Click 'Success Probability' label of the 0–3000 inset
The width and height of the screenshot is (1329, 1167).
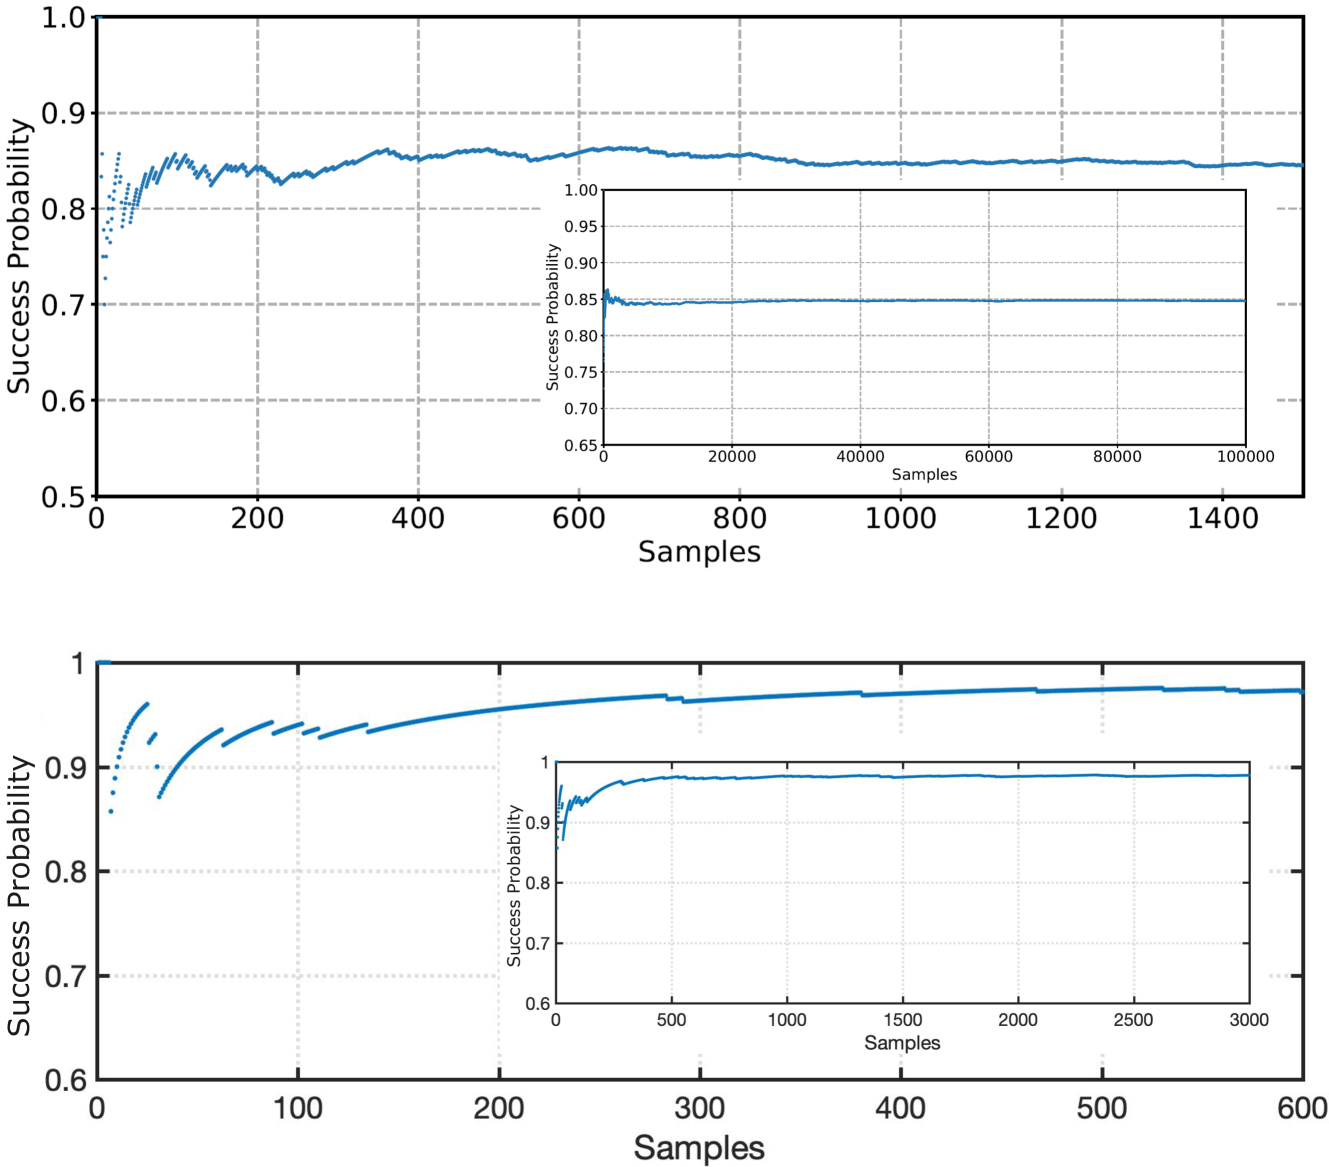(x=514, y=885)
